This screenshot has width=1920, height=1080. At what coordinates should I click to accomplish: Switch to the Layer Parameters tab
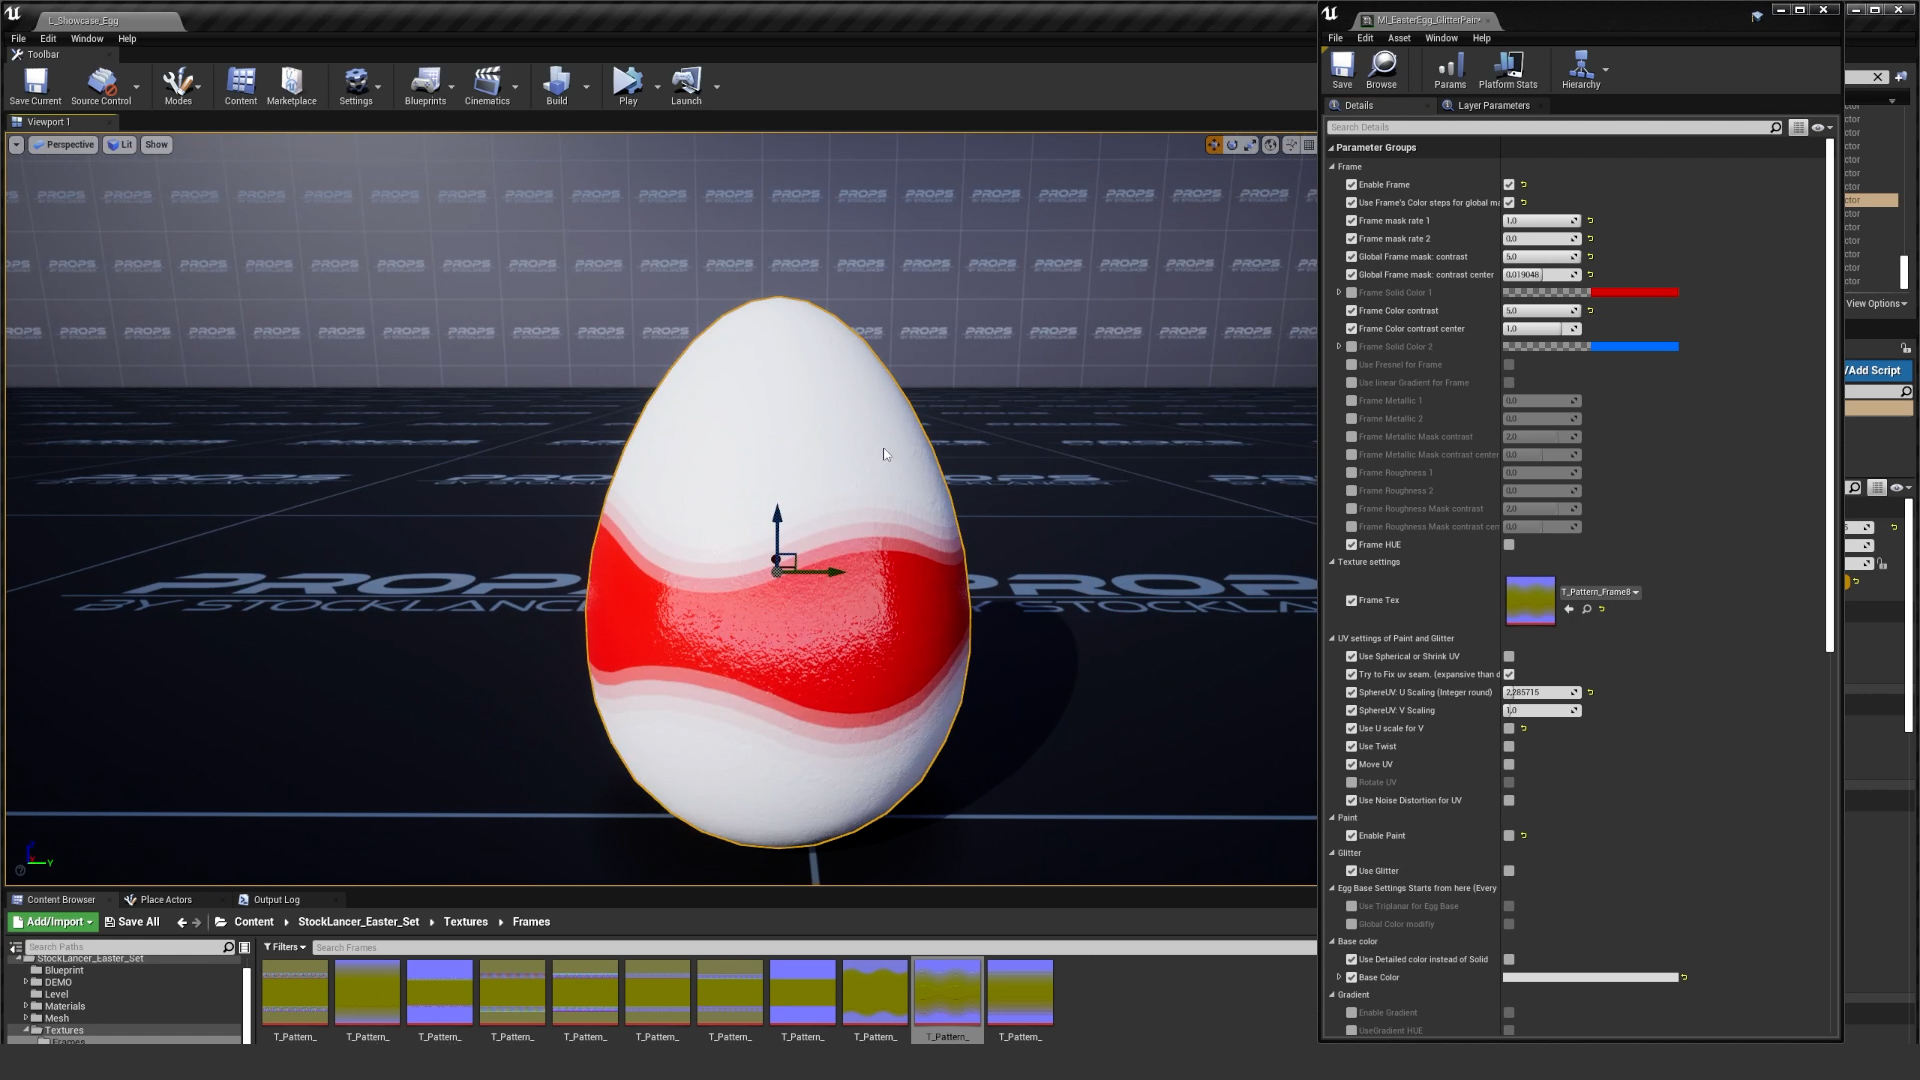coord(1492,105)
